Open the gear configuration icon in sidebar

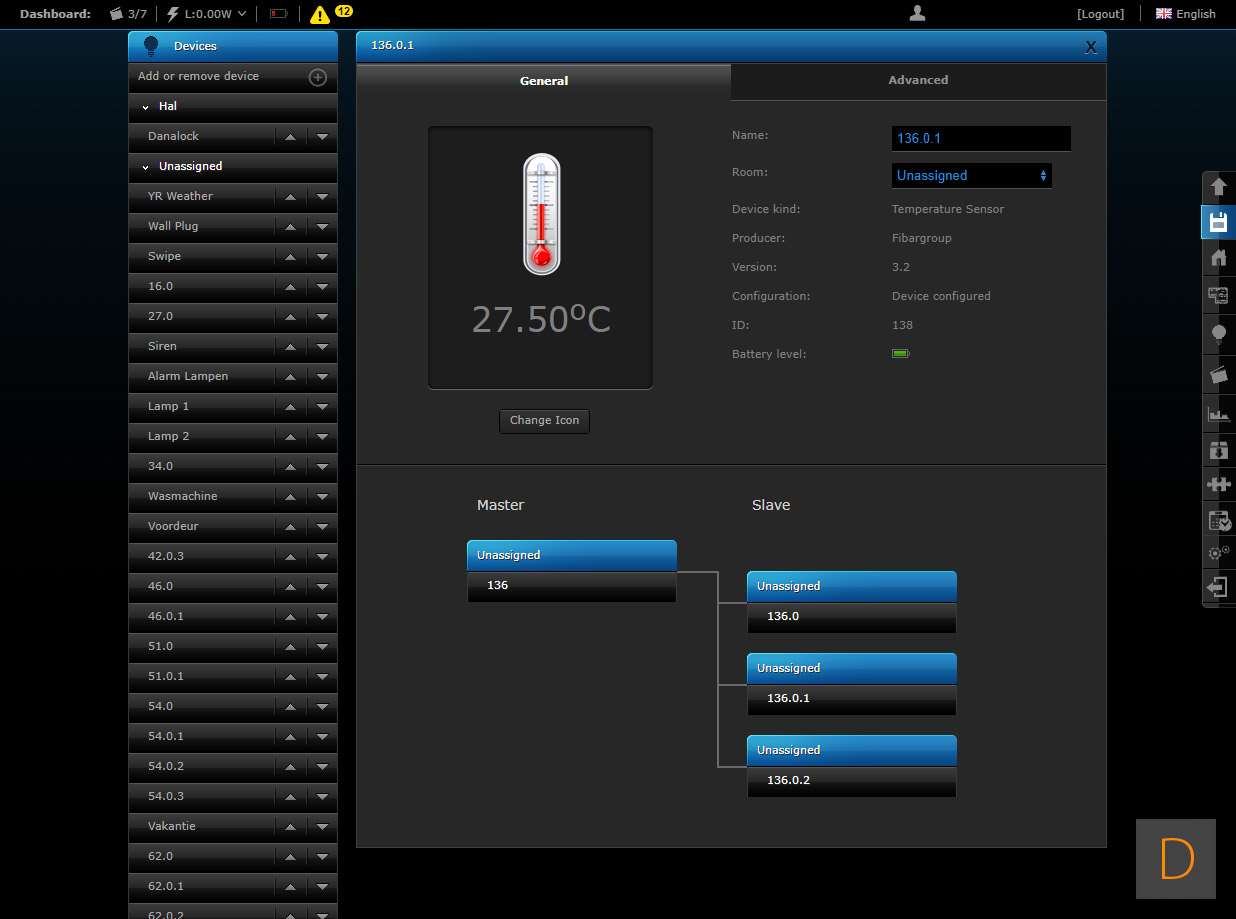coord(1218,552)
